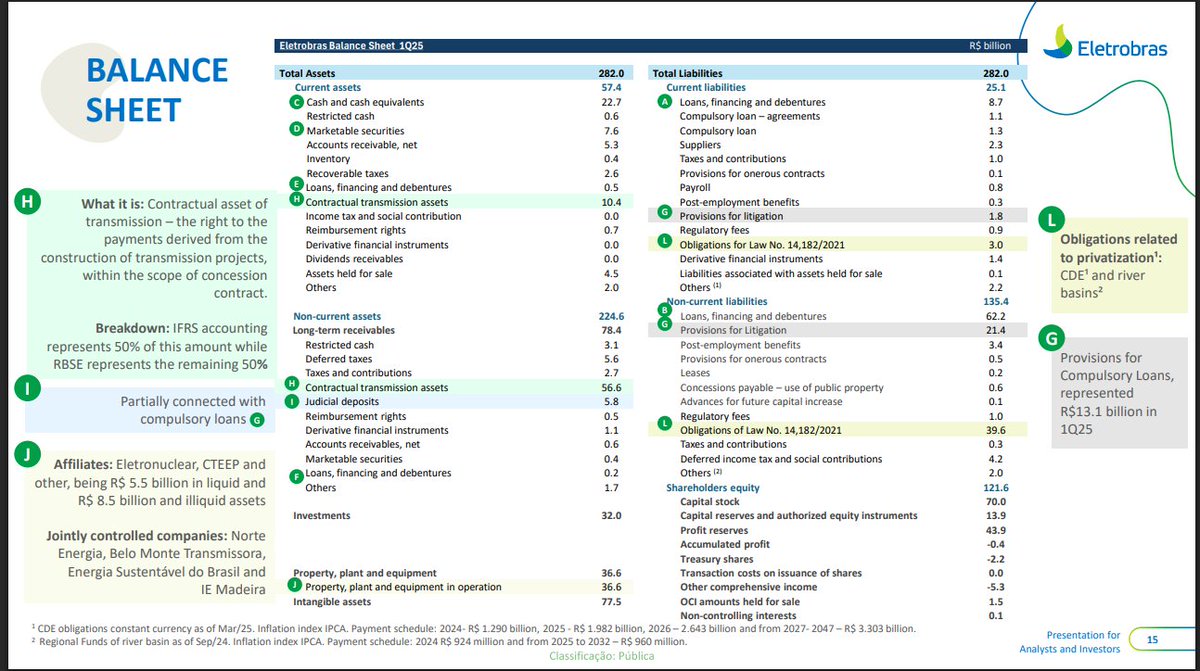The height and width of the screenshot is (671, 1200).
Task: Click the L badge on the 3.0 Obligations for Law row
Action: [667, 241]
